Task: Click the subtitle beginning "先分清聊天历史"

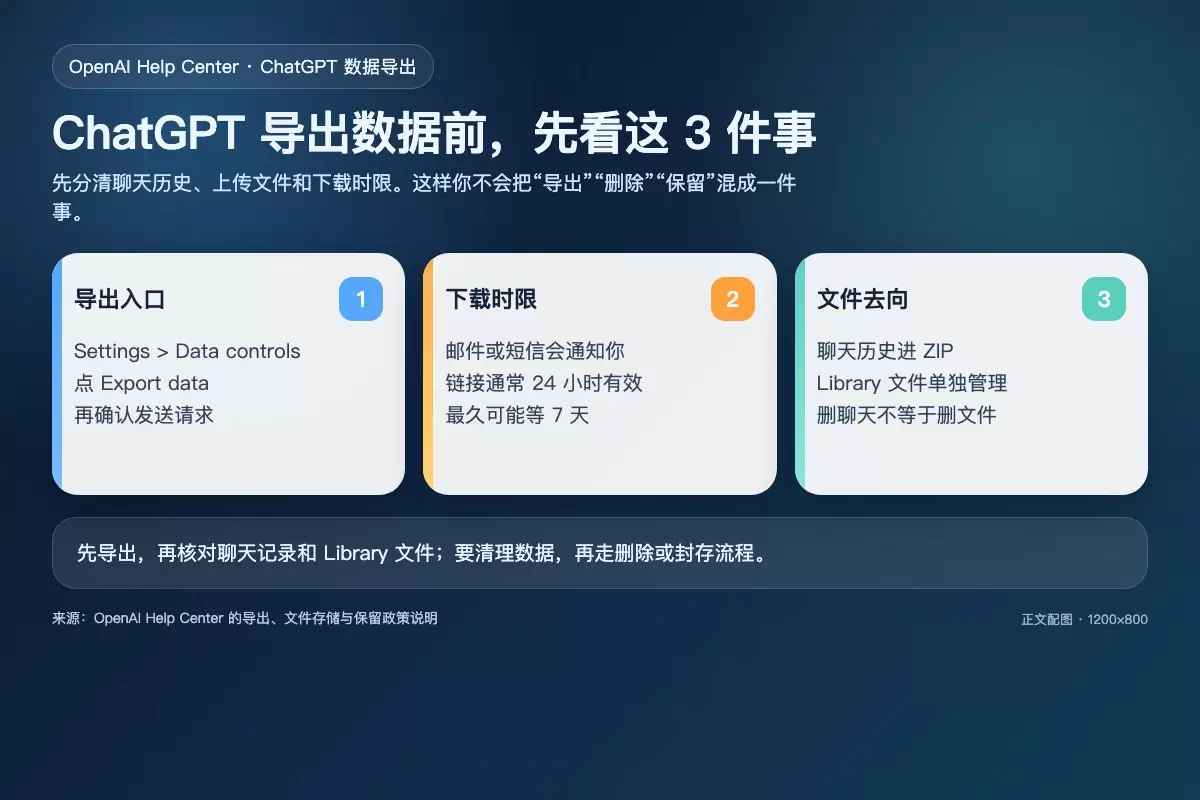Action: coord(424,198)
